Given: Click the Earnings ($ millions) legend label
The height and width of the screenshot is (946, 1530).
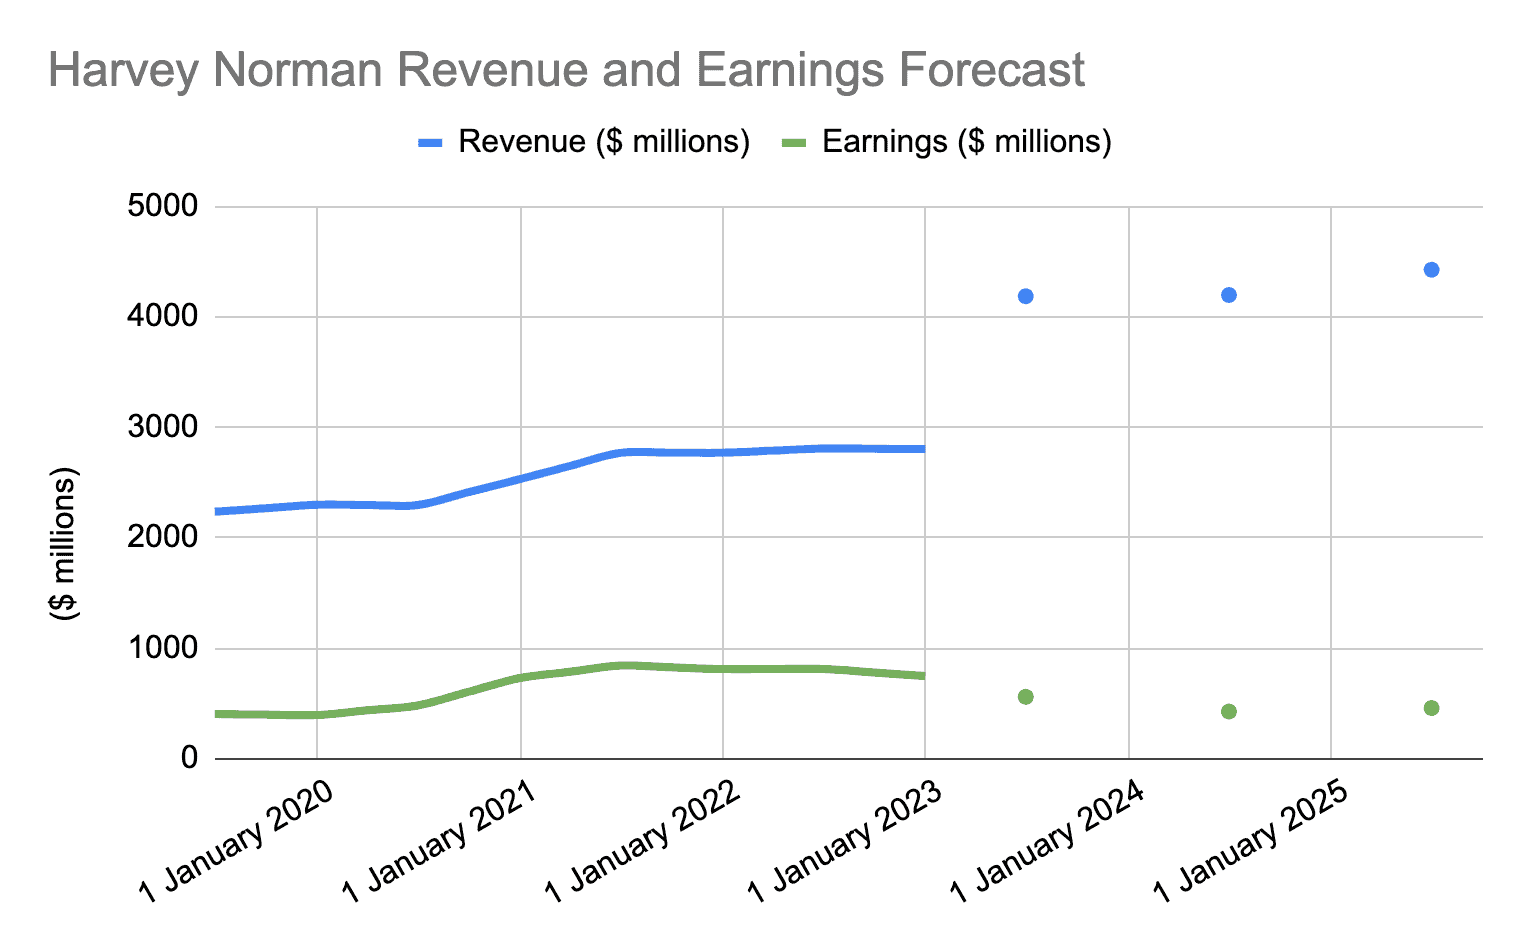Looking at the screenshot, I should (x=966, y=142).
